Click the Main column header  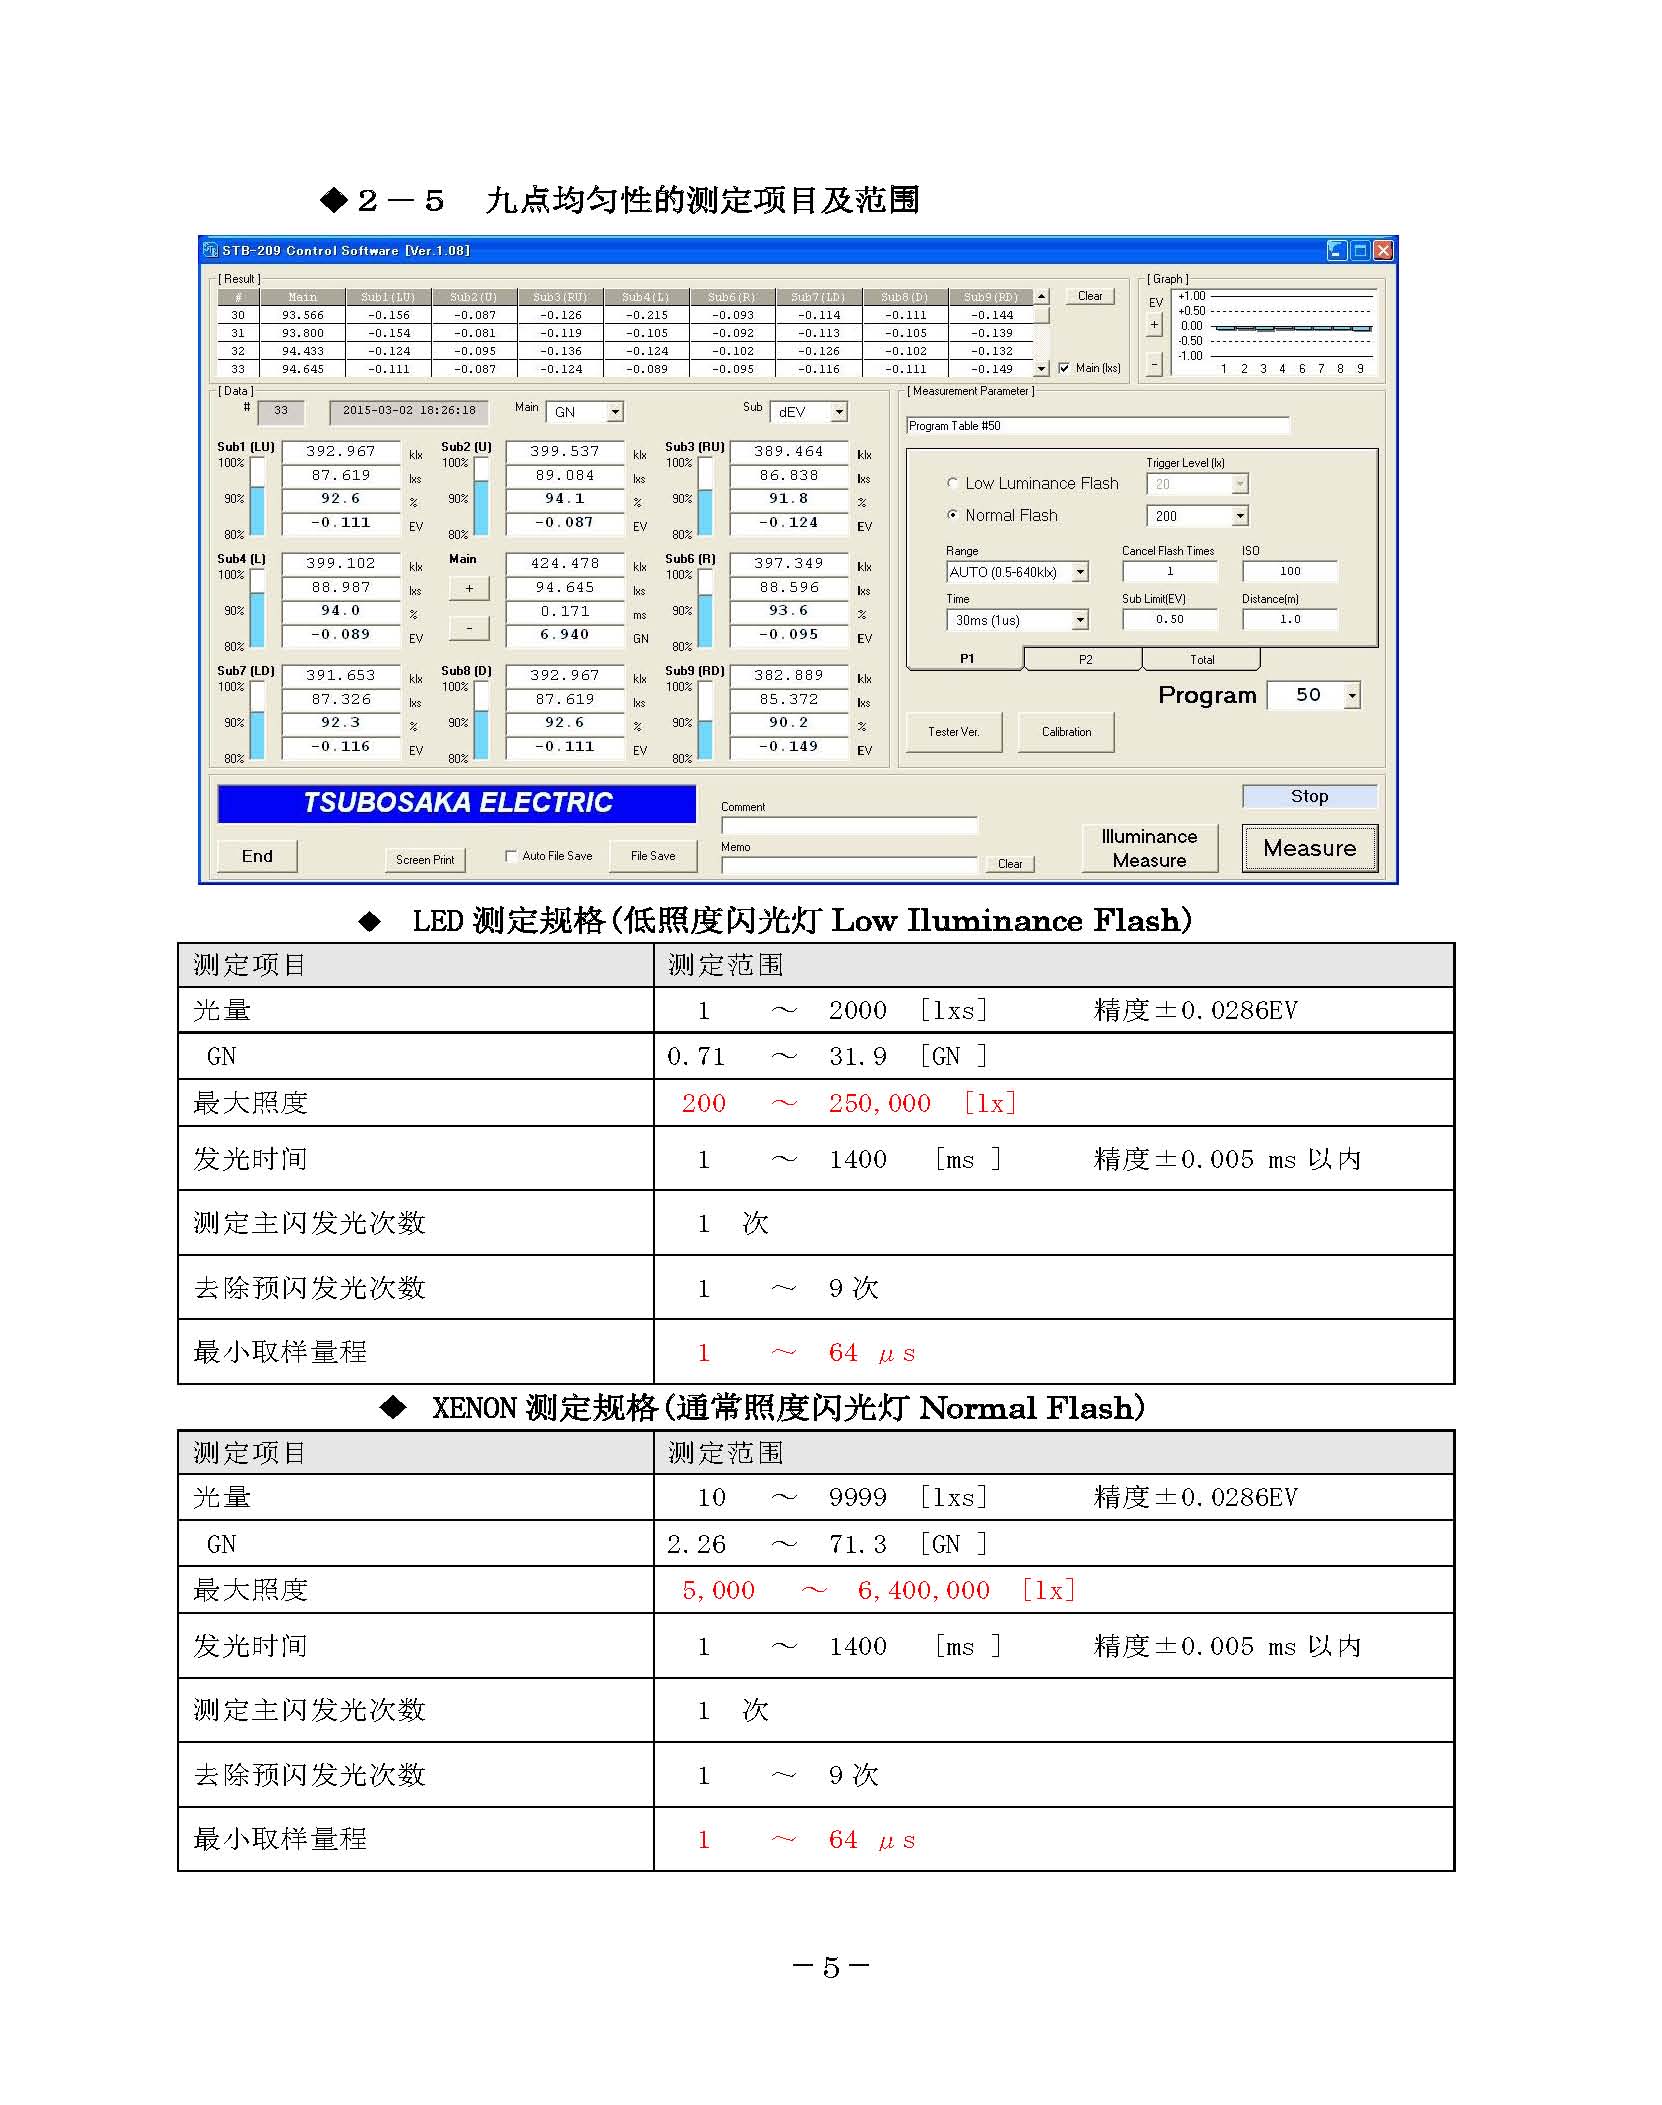(x=302, y=297)
